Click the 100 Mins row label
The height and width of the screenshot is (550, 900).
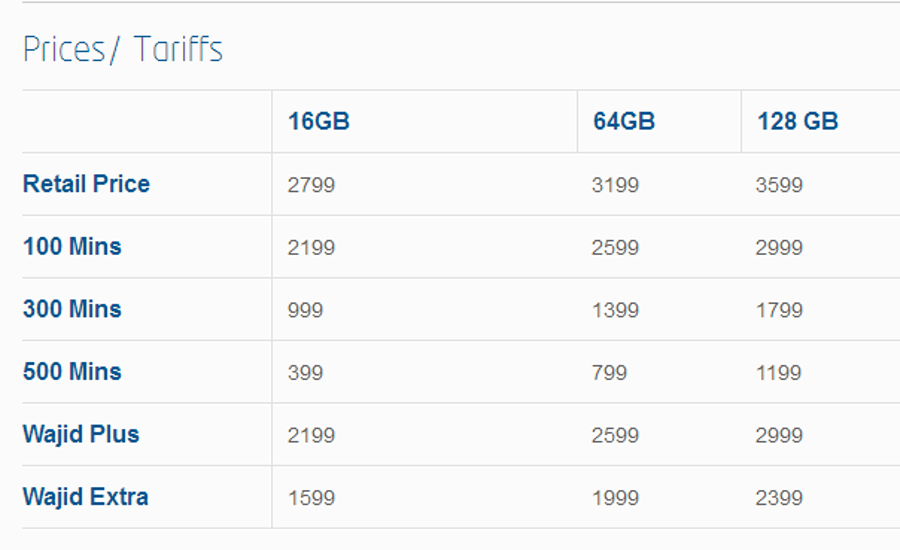click(x=72, y=246)
